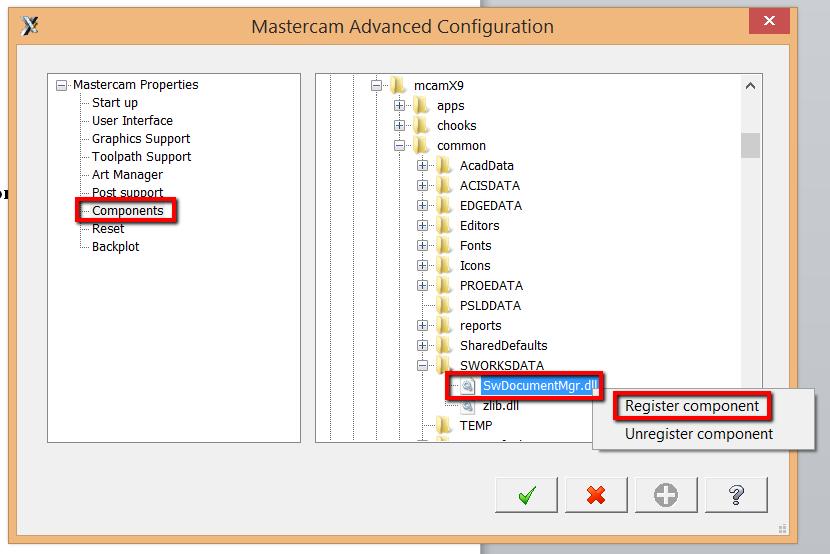The height and width of the screenshot is (554, 830).
Task: Expand the EDGEDATA folder node
Action: tap(422, 205)
